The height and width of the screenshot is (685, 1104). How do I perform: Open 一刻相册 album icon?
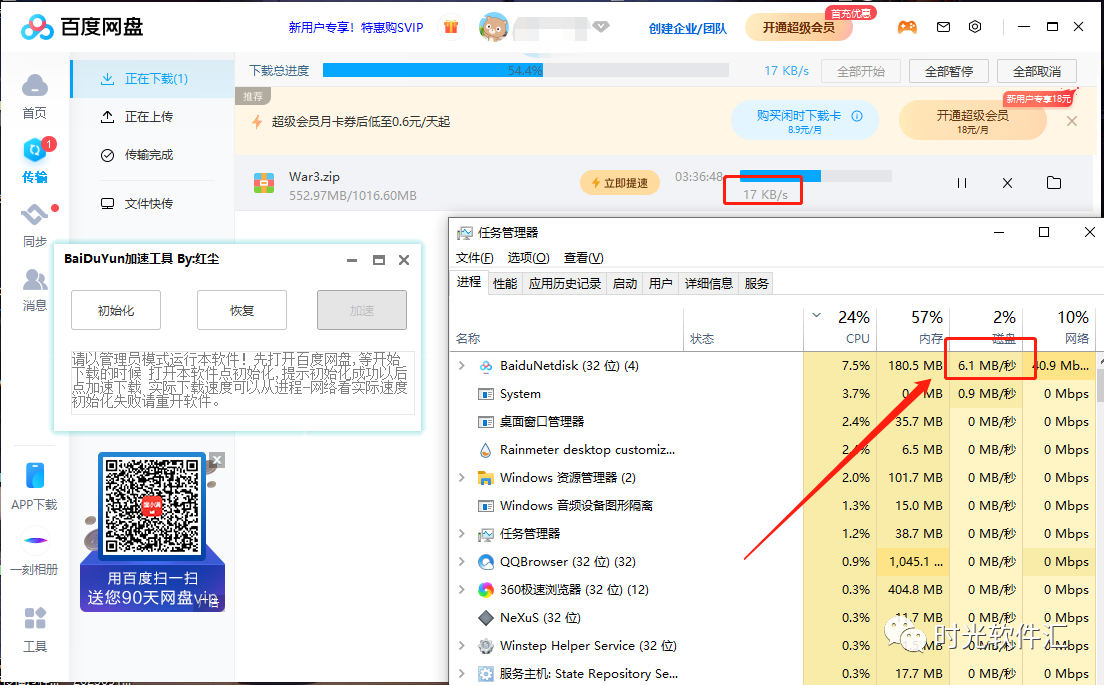(34, 553)
